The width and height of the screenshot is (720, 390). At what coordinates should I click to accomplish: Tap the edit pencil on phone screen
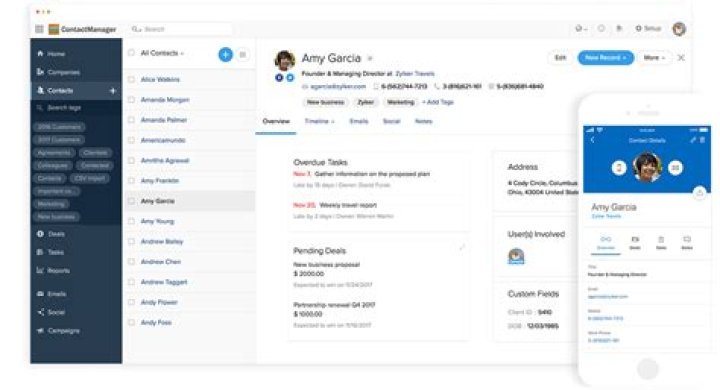693,140
